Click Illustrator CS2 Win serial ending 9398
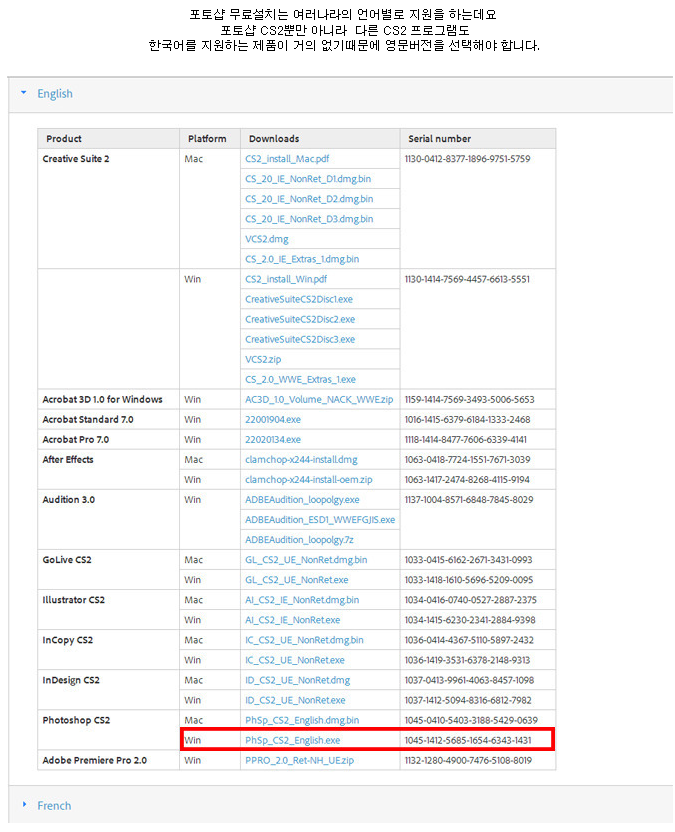The image size is (675, 832). point(470,620)
